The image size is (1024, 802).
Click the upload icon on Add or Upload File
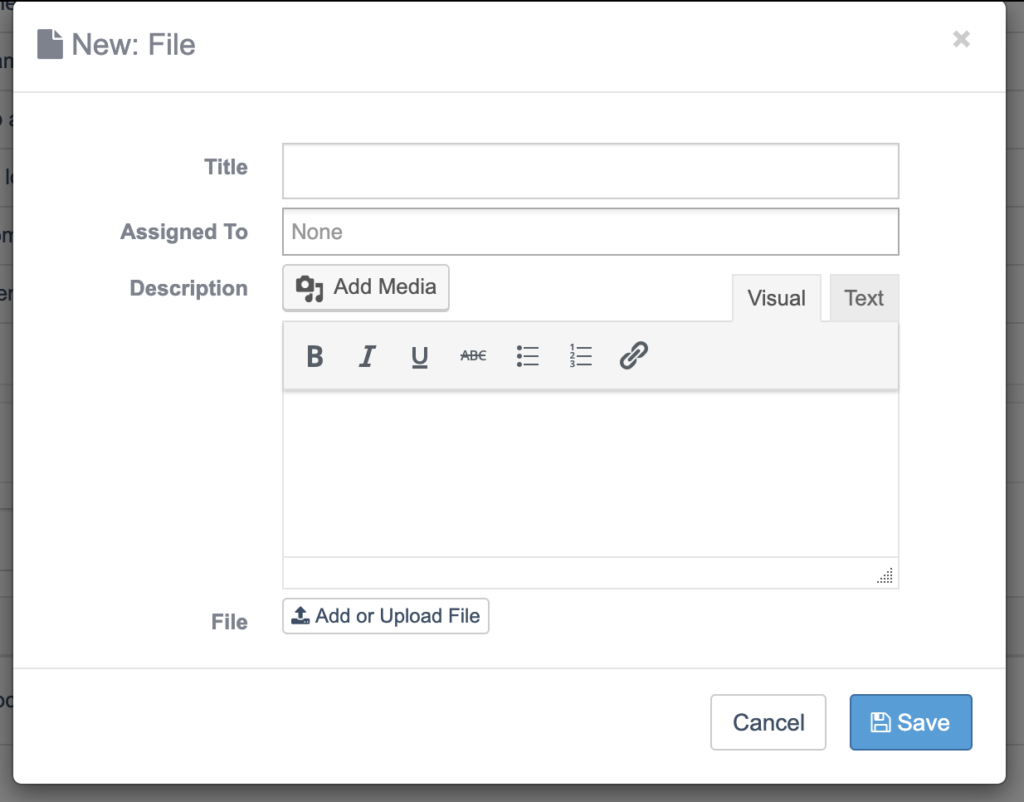coord(302,616)
